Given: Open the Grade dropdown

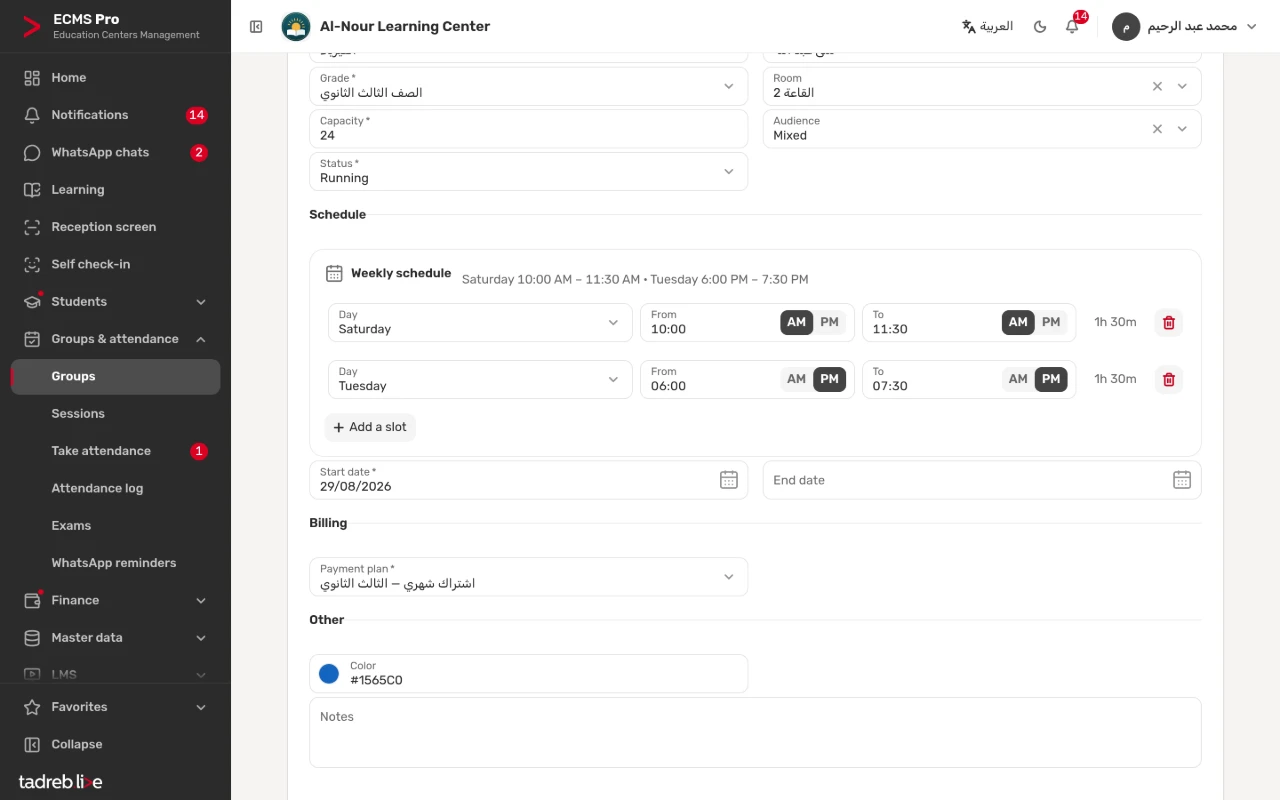Looking at the screenshot, I should click(x=529, y=86).
